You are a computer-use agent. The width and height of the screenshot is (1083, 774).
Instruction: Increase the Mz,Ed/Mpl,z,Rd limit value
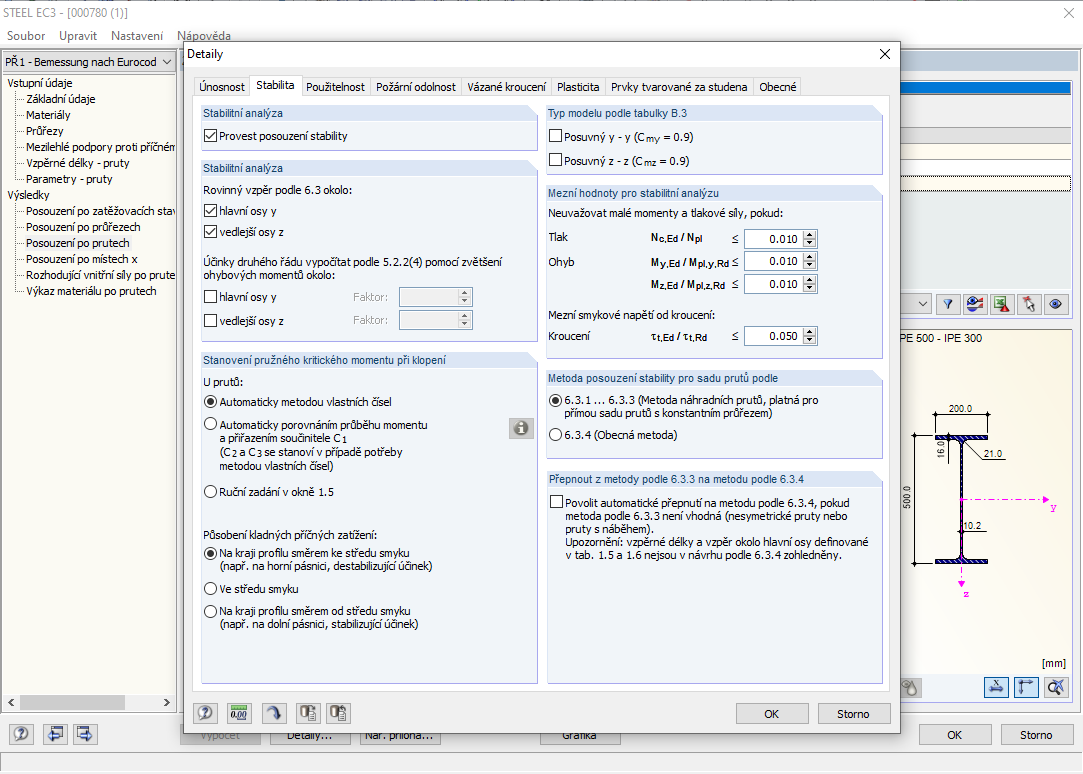810,280
